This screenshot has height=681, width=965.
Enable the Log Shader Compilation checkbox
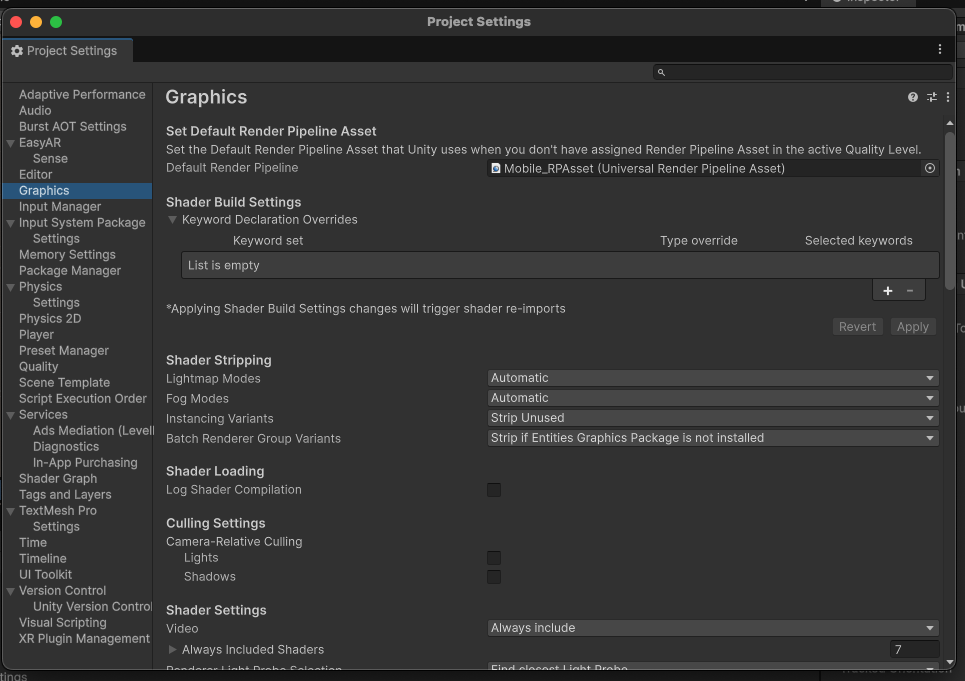(494, 490)
